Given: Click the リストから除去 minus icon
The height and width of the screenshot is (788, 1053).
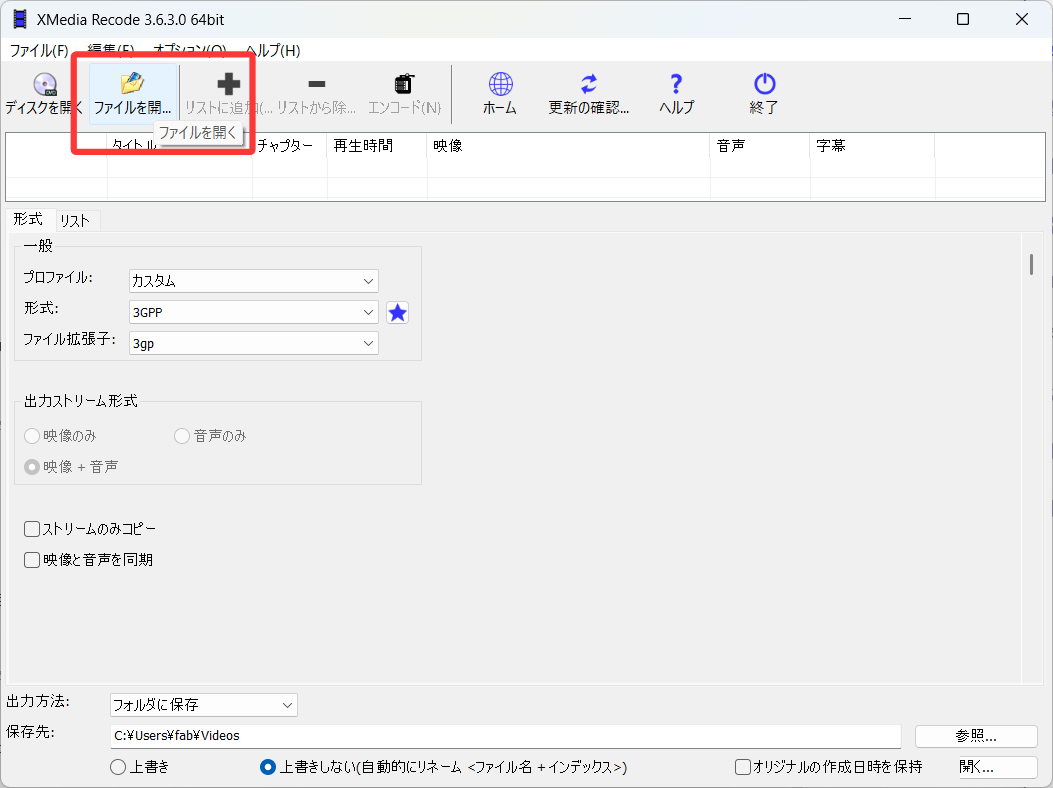Looking at the screenshot, I should tap(316, 84).
